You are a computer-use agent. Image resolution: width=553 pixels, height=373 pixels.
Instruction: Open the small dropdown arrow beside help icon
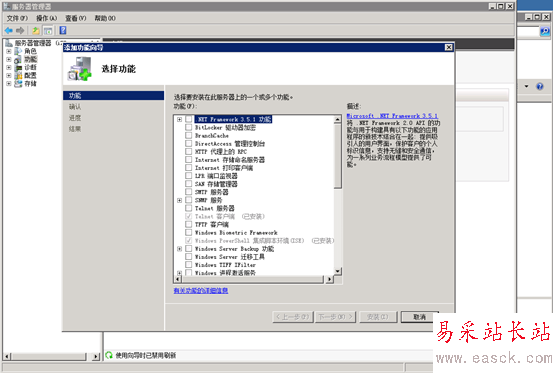526,86
